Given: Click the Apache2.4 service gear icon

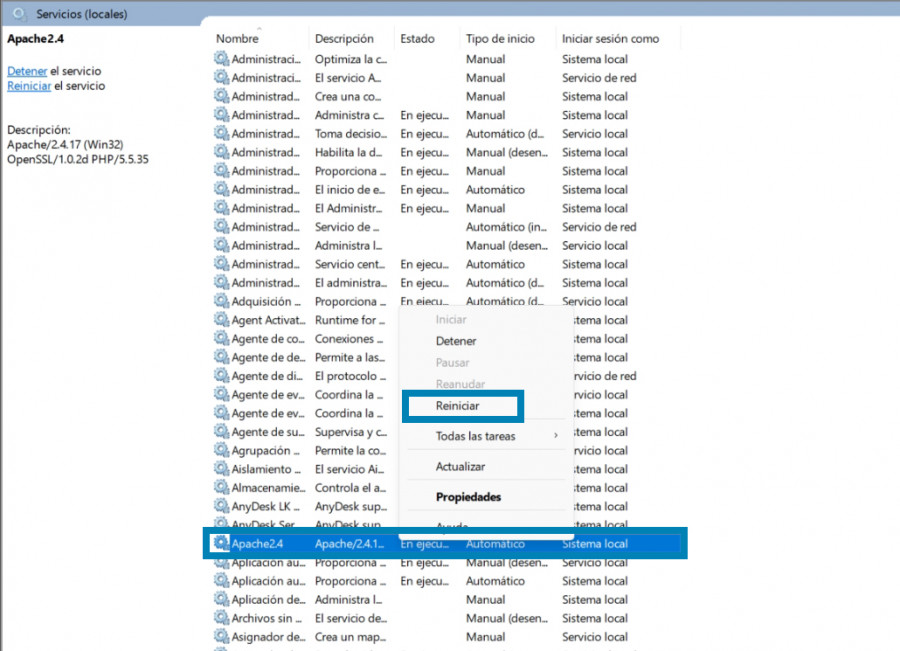Looking at the screenshot, I should 221,544.
